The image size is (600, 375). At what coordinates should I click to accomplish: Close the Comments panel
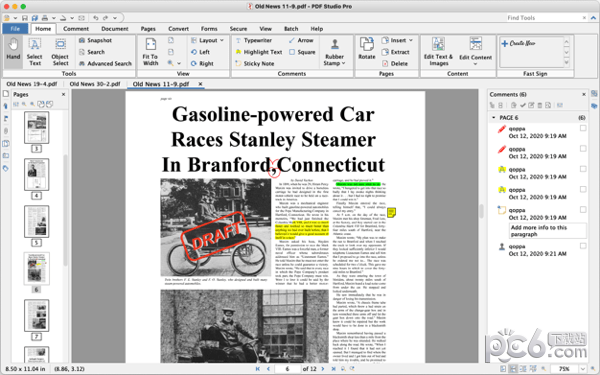coord(584,95)
